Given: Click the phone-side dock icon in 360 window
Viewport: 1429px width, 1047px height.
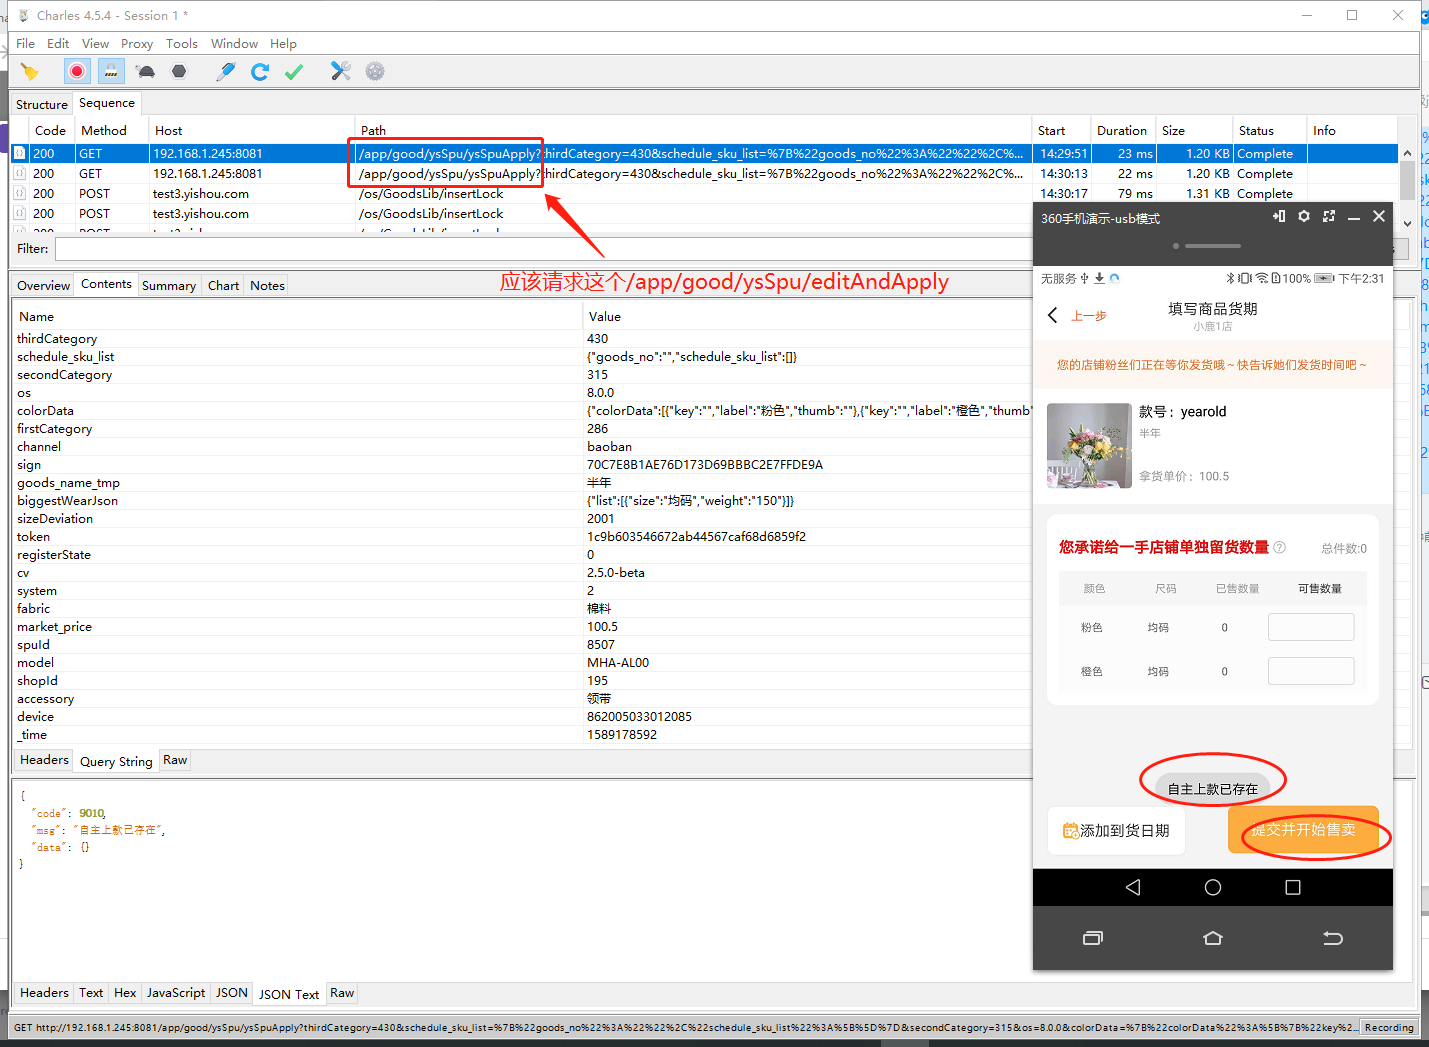Looking at the screenshot, I should pyautogui.click(x=1279, y=216).
